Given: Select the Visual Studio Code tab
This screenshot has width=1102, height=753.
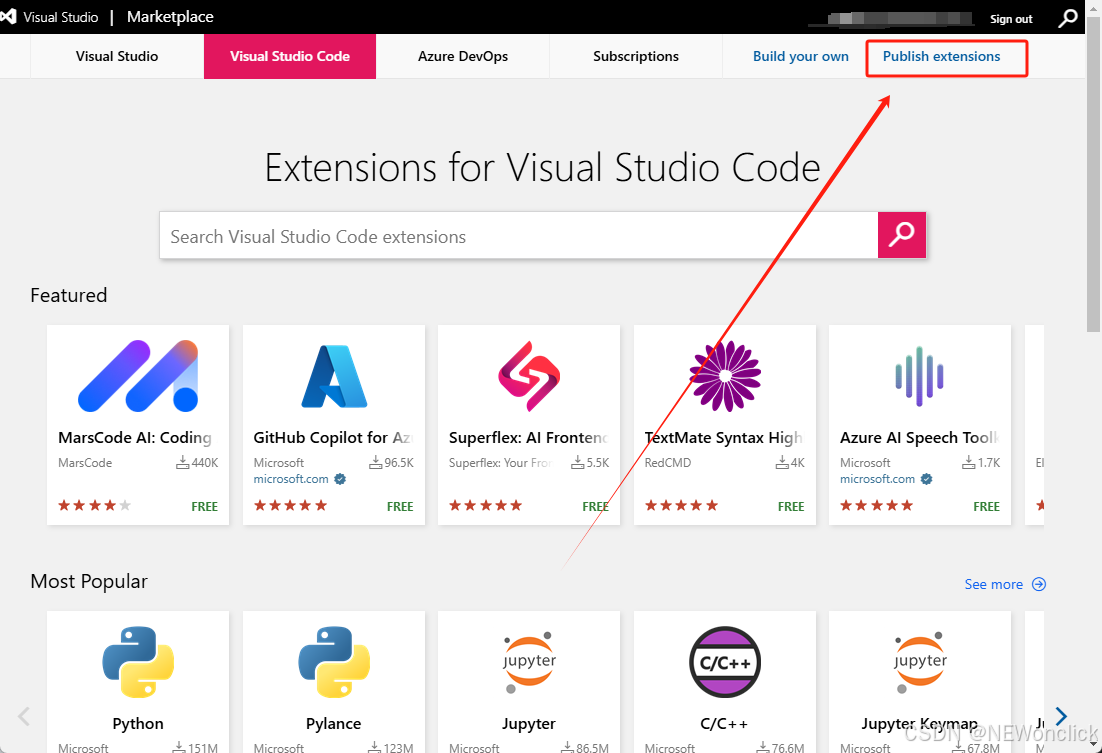Looking at the screenshot, I should click(290, 56).
